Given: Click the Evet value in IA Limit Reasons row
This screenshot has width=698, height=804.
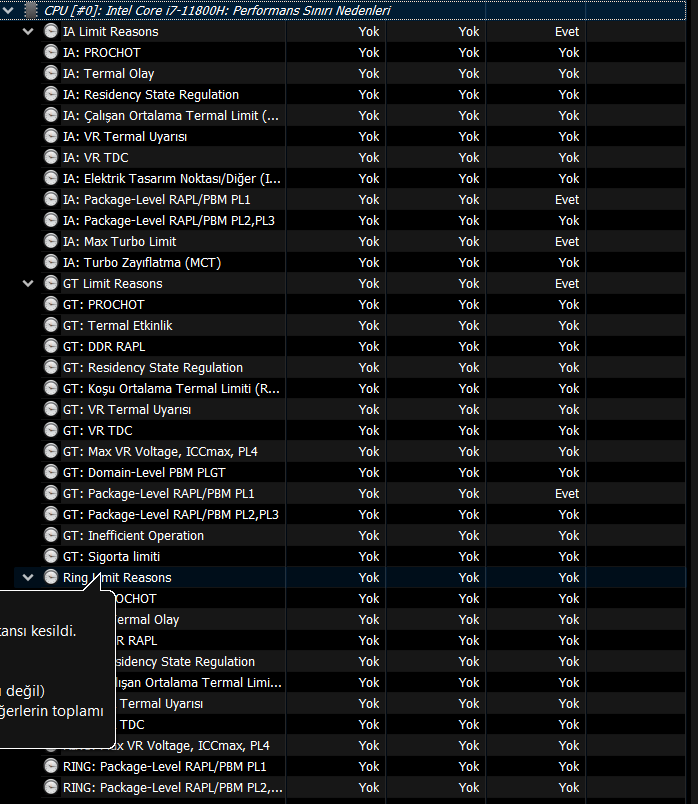Looking at the screenshot, I should pyautogui.click(x=567, y=32).
